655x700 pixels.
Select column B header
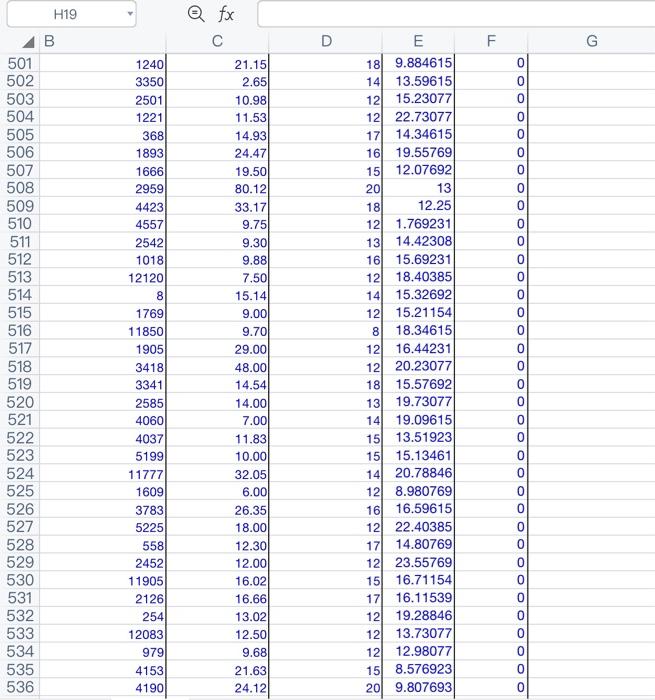(x=103, y=41)
